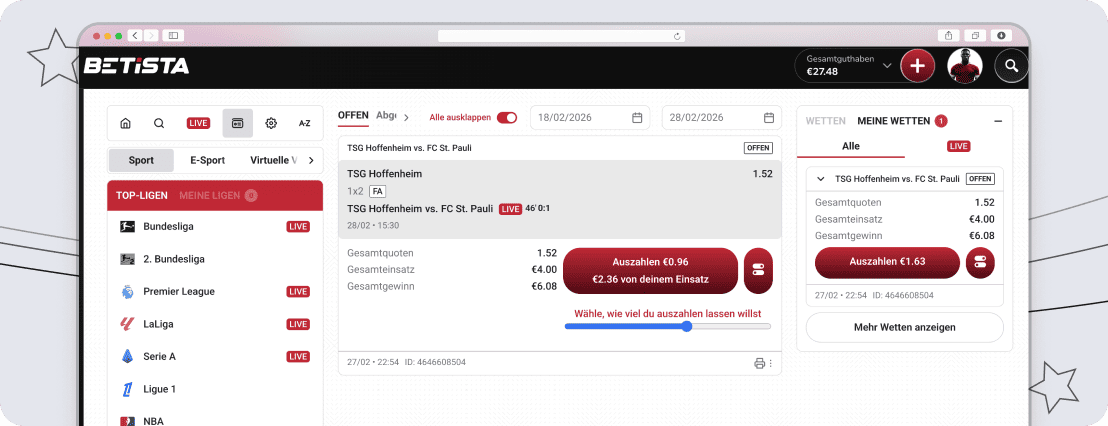Switch to the Sport tab
This screenshot has height=426, width=1108.
(141, 160)
